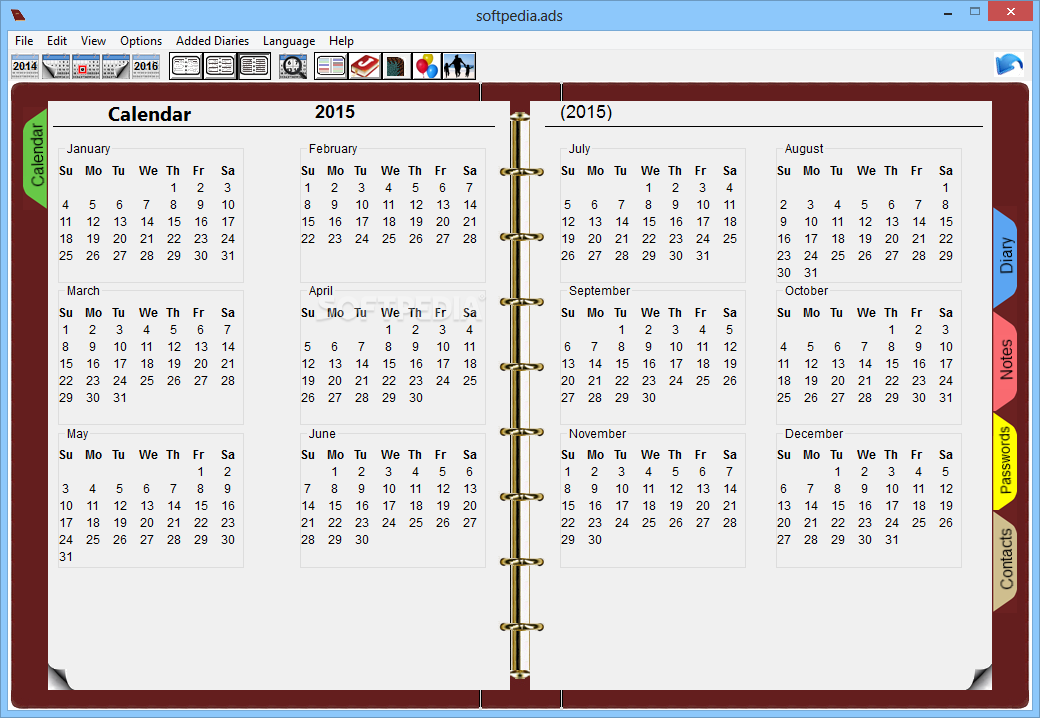Viewport: 1040px width, 718px height.
Task: Open the File menu
Action: click(x=24, y=40)
